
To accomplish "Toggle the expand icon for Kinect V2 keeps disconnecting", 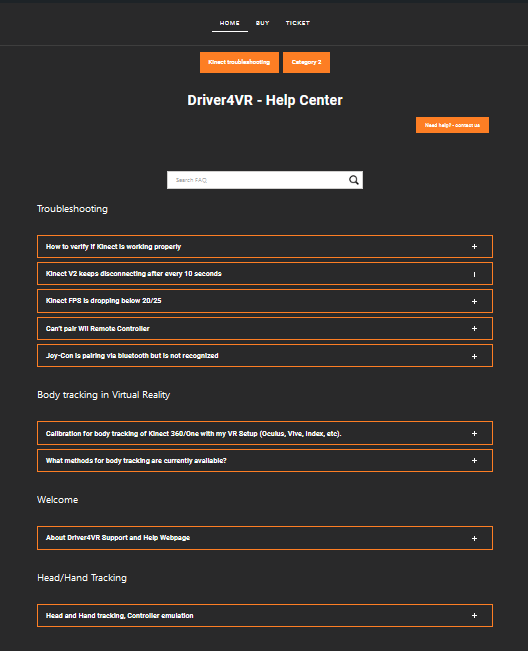I will (474, 274).
